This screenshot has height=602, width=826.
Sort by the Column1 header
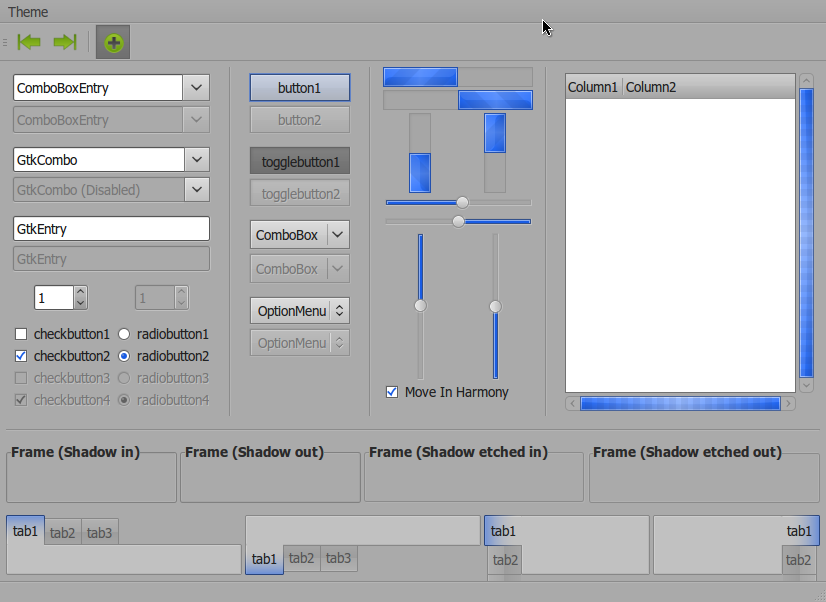click(593, 87)
